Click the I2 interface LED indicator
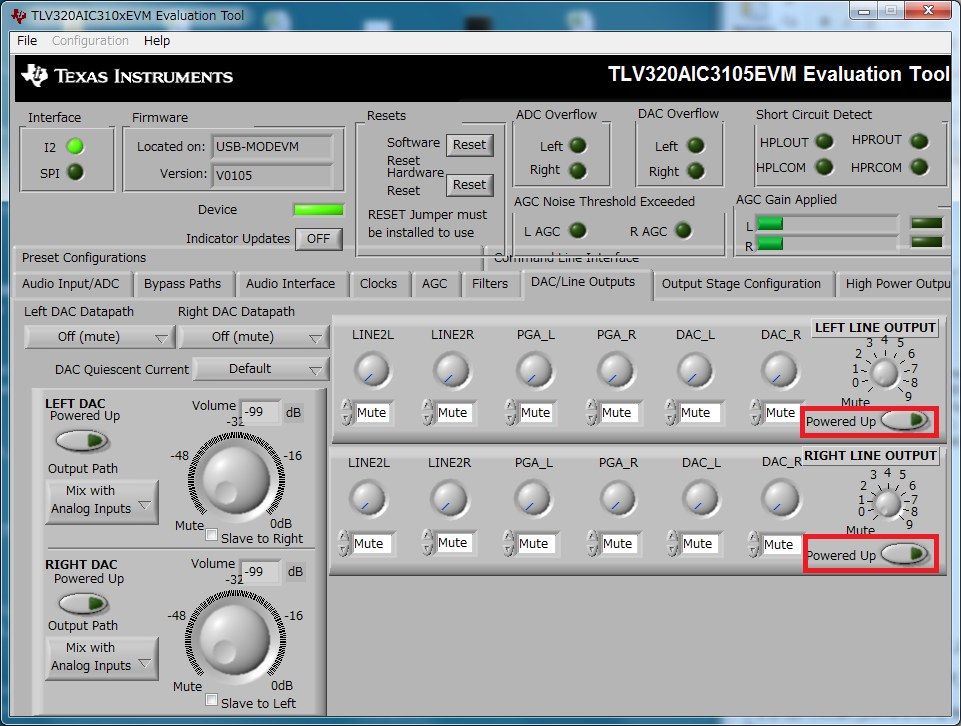The image size is (961, 726). 75,146
